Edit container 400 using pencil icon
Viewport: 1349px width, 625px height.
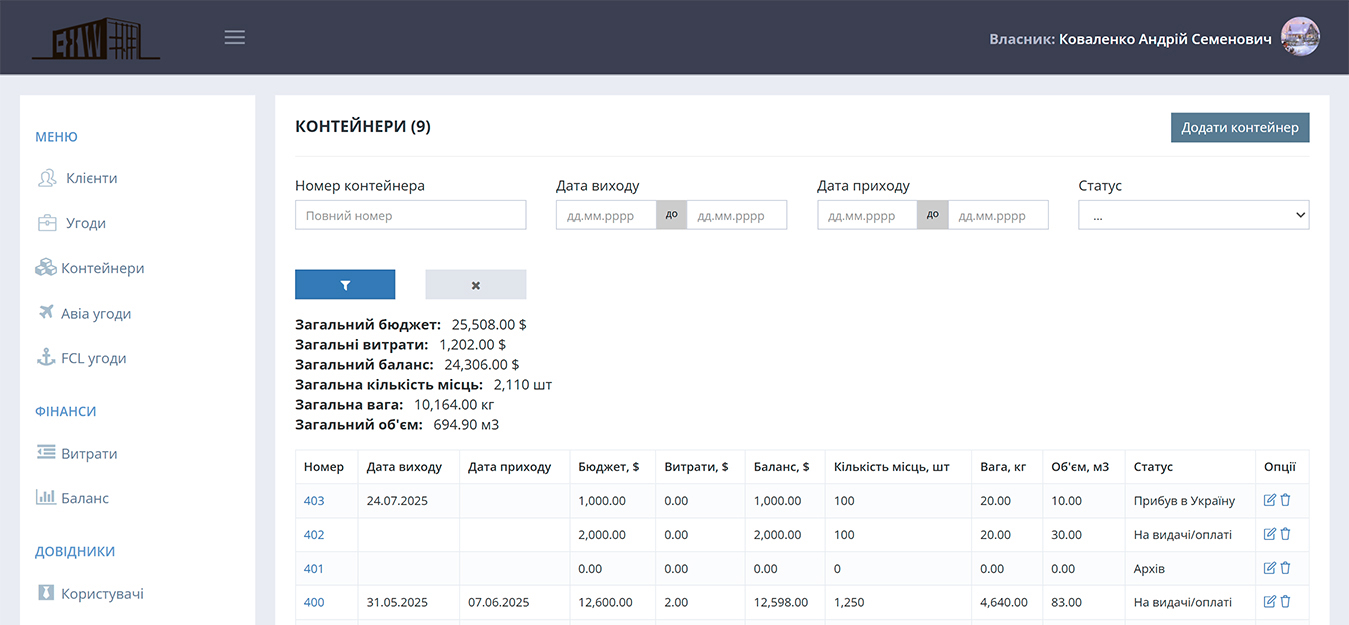(1269, 602)
